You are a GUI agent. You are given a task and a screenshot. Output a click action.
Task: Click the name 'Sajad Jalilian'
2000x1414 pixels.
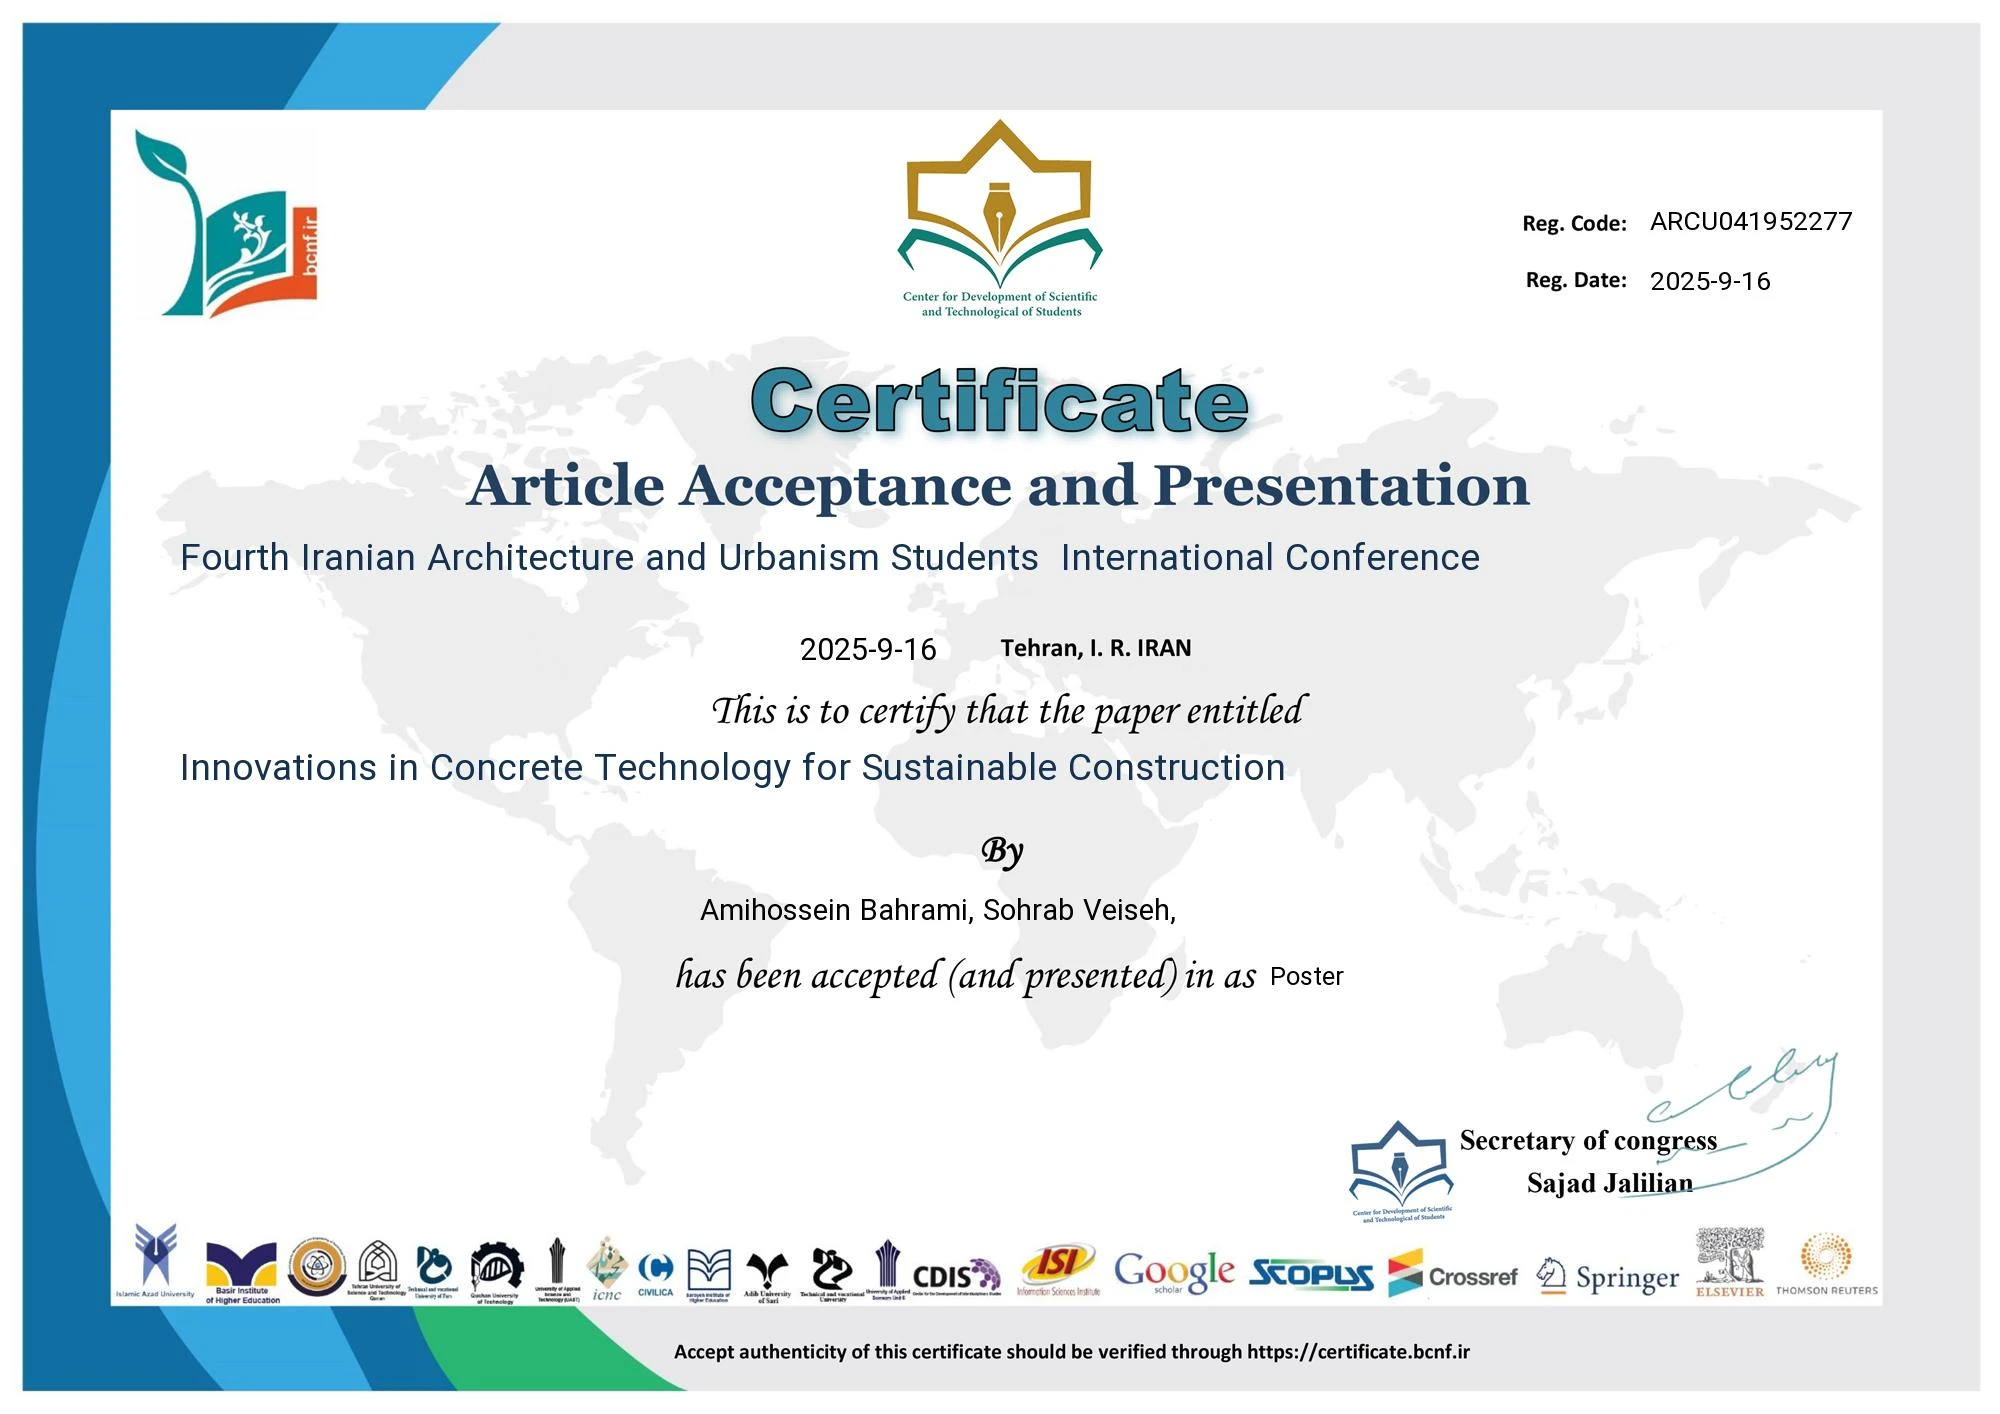pyautogui.click(x=1610, y=1184)
